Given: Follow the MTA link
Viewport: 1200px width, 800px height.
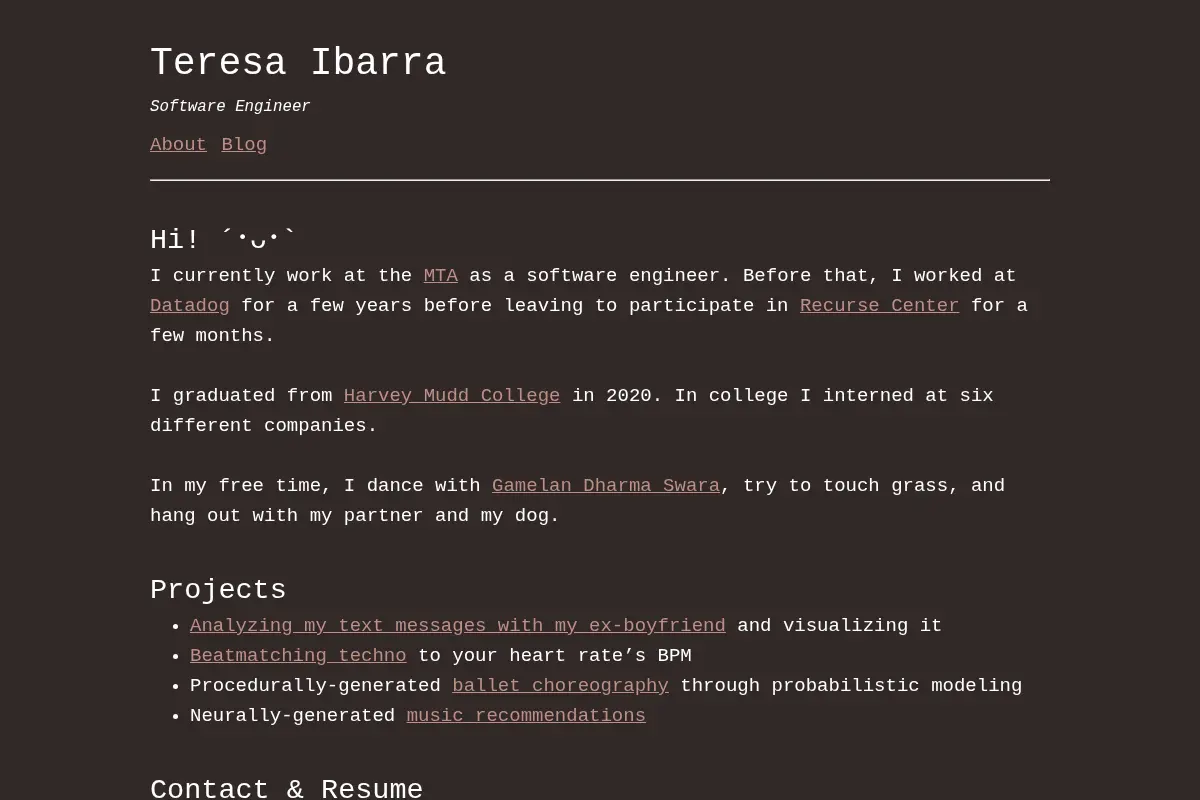Looking at the screenshot, I should point(440,276).
